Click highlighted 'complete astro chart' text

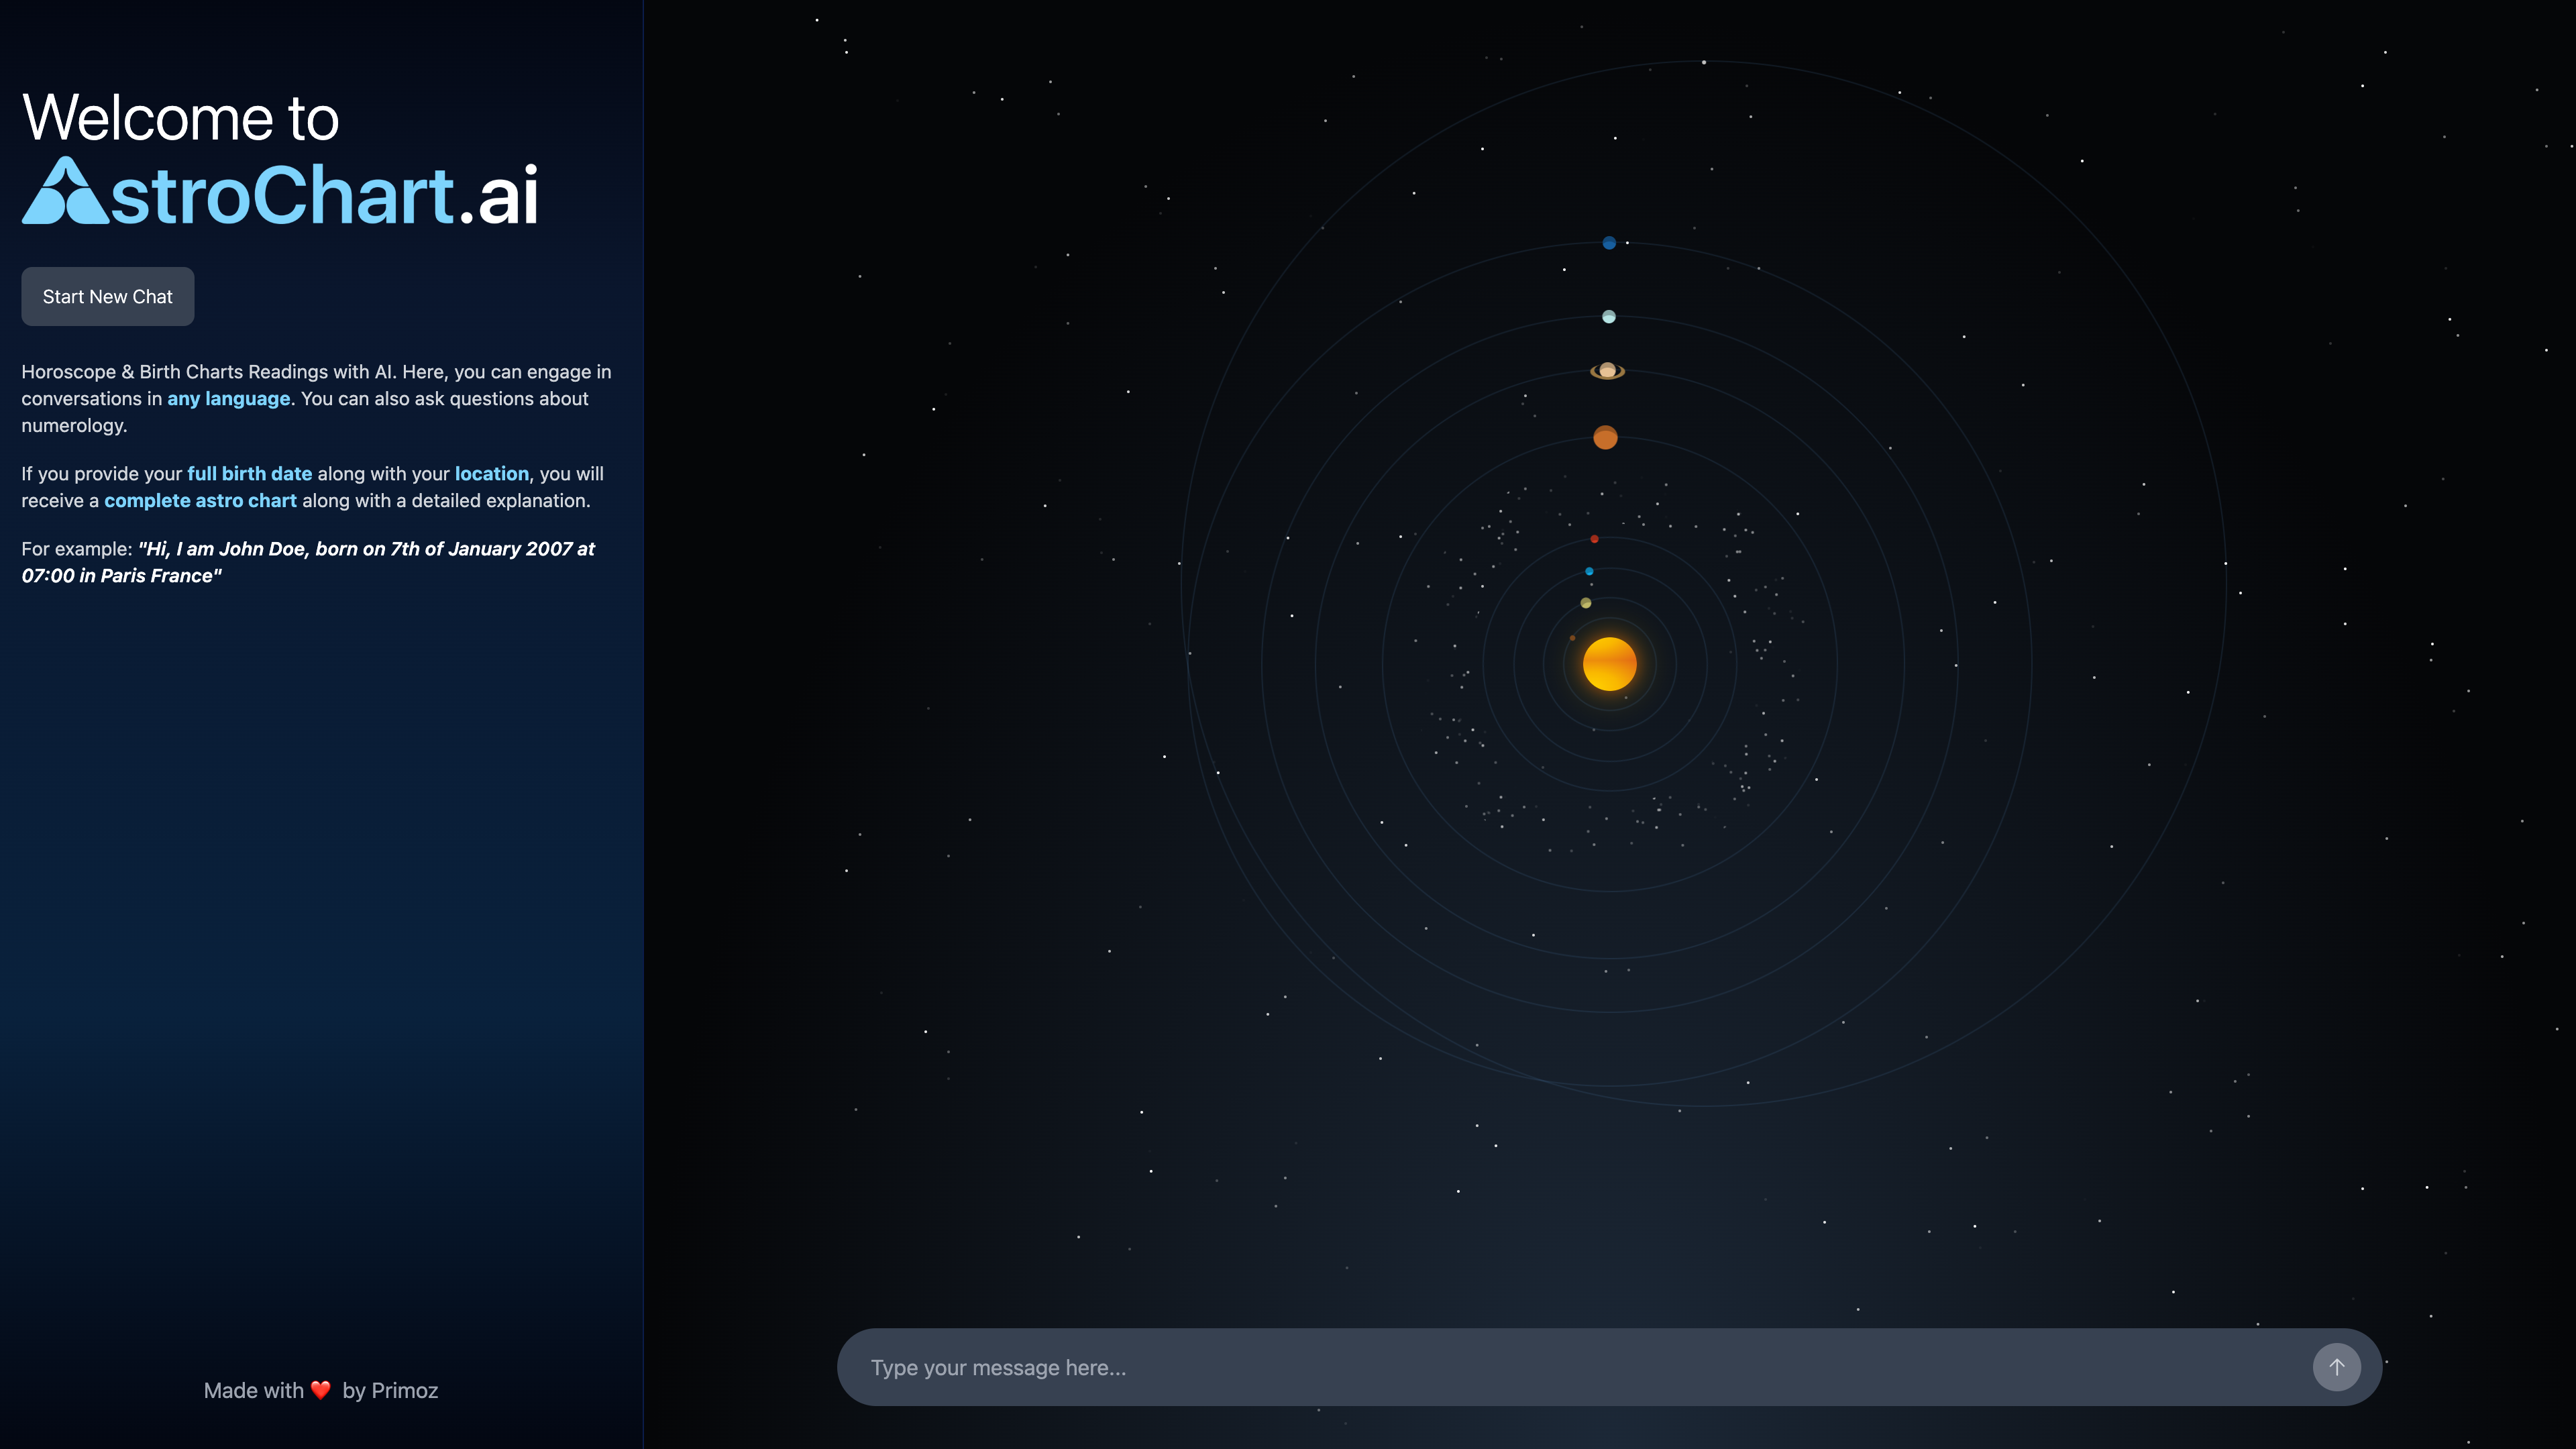point(201,500)
